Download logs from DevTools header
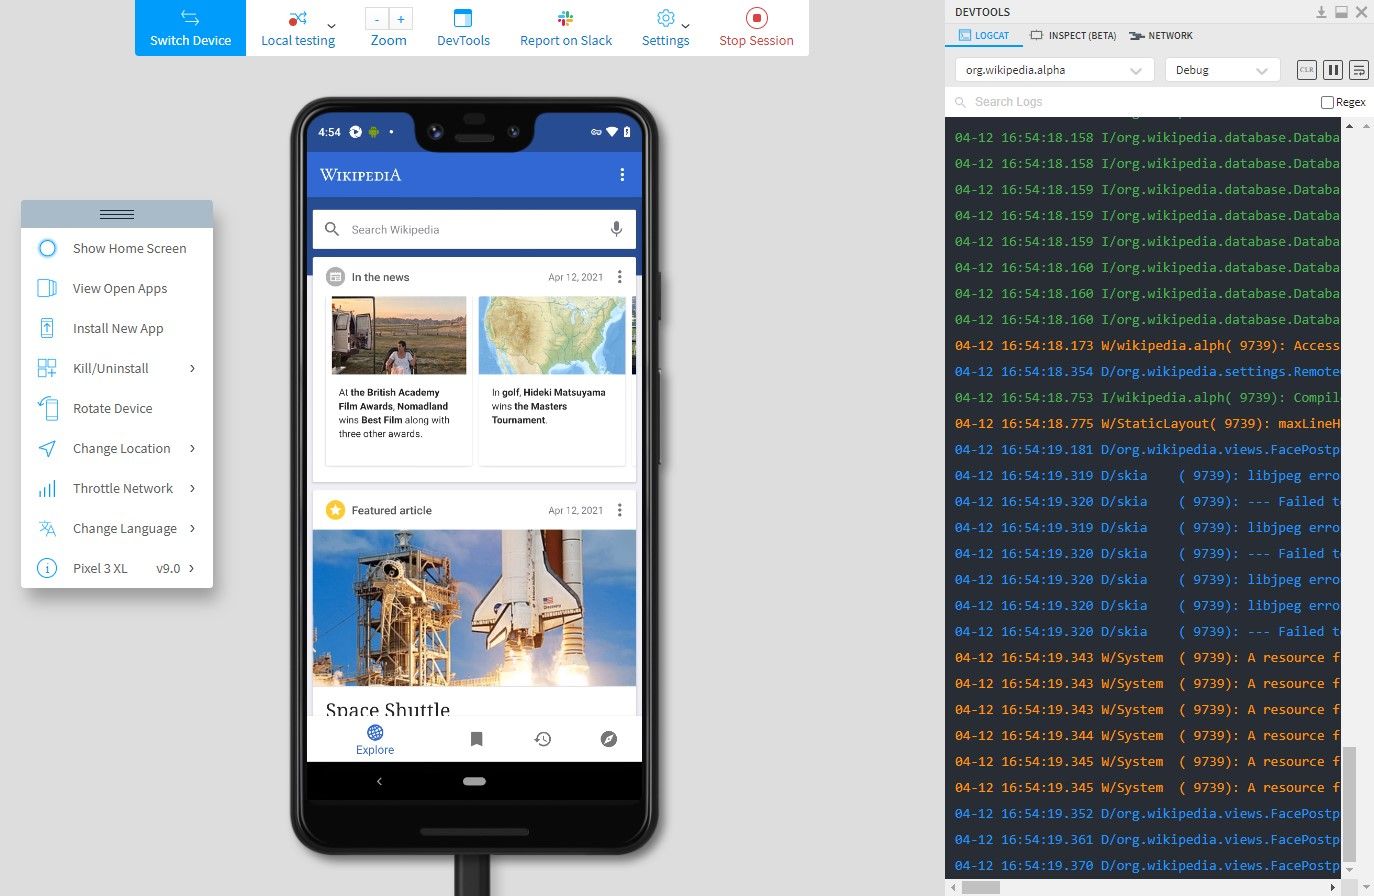The height and width of the screenshot is (896, 1374). coord(1321,12)
